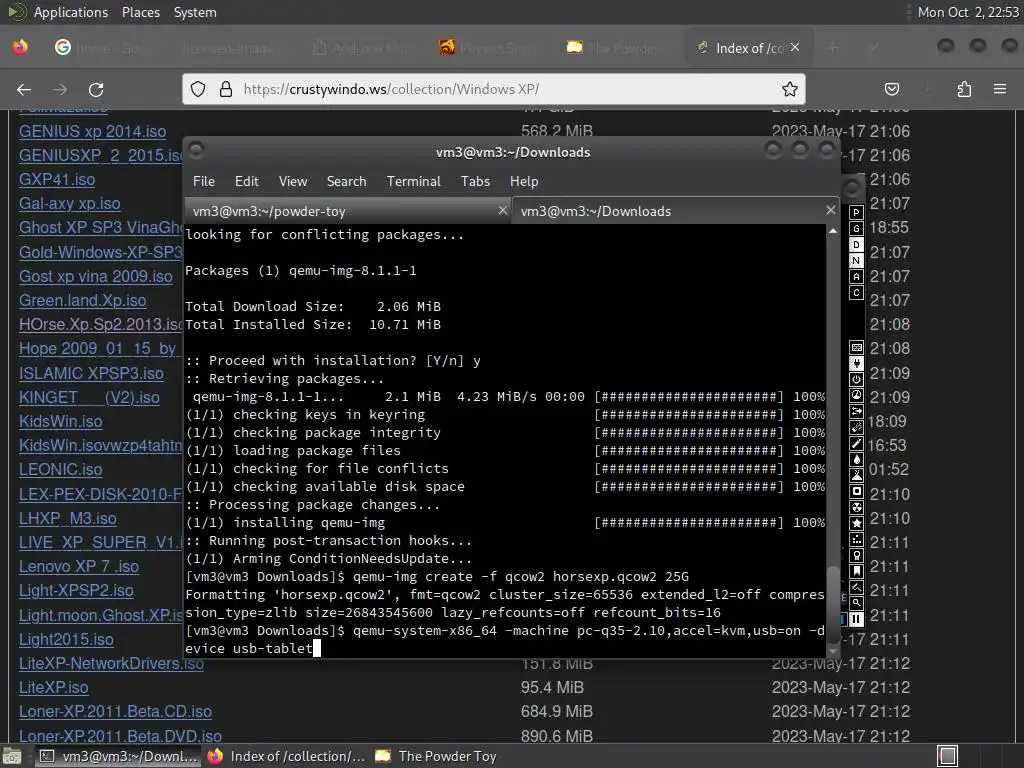
Task: Open Powder Toy Liquids droplet icon
Action: point(856,459)
